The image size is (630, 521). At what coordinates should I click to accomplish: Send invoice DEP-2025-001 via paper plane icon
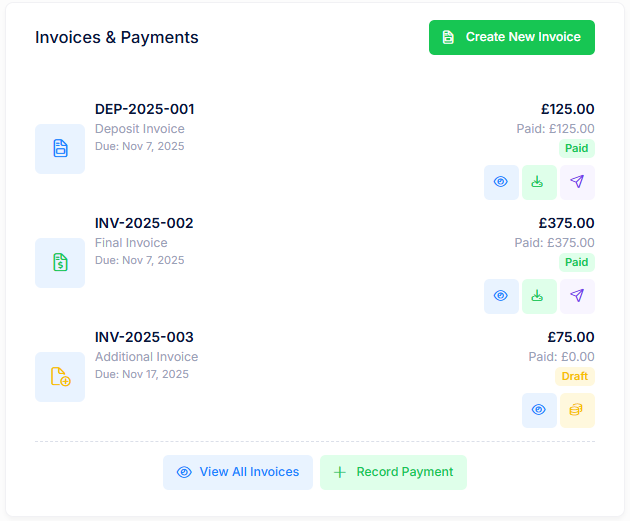(x=577, y=182)
